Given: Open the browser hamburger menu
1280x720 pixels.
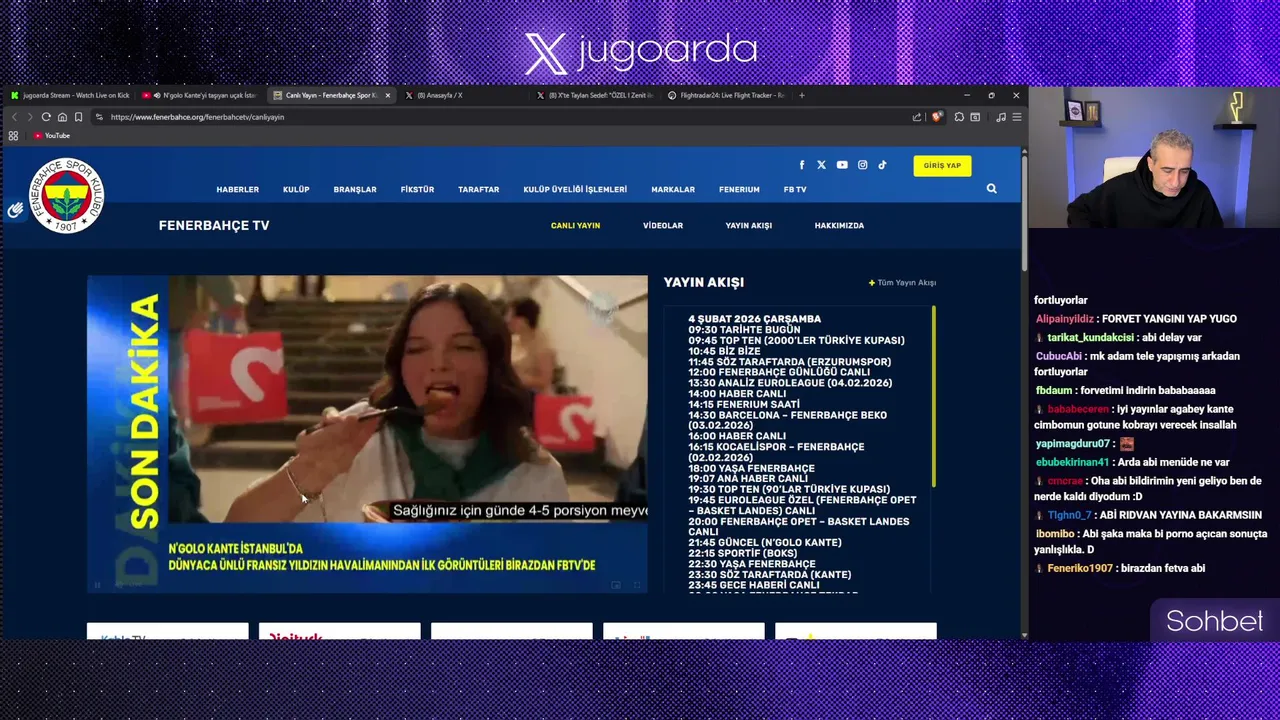Looking at the screenshot, I should coord(1017,117).
